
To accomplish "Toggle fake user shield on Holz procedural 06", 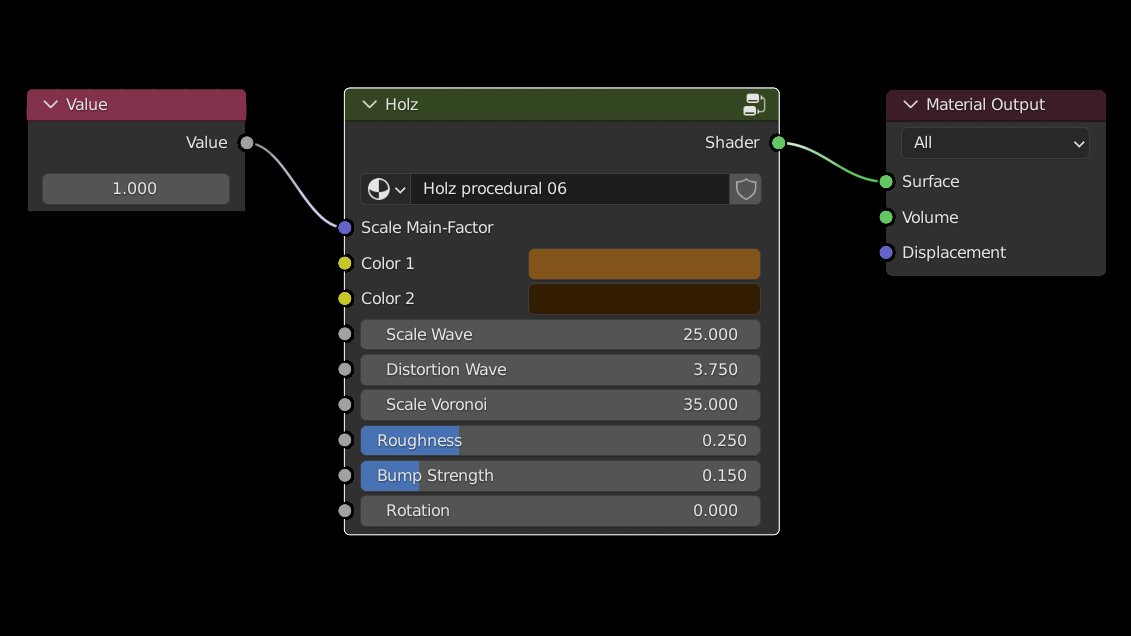I will [x=745, y=189].
